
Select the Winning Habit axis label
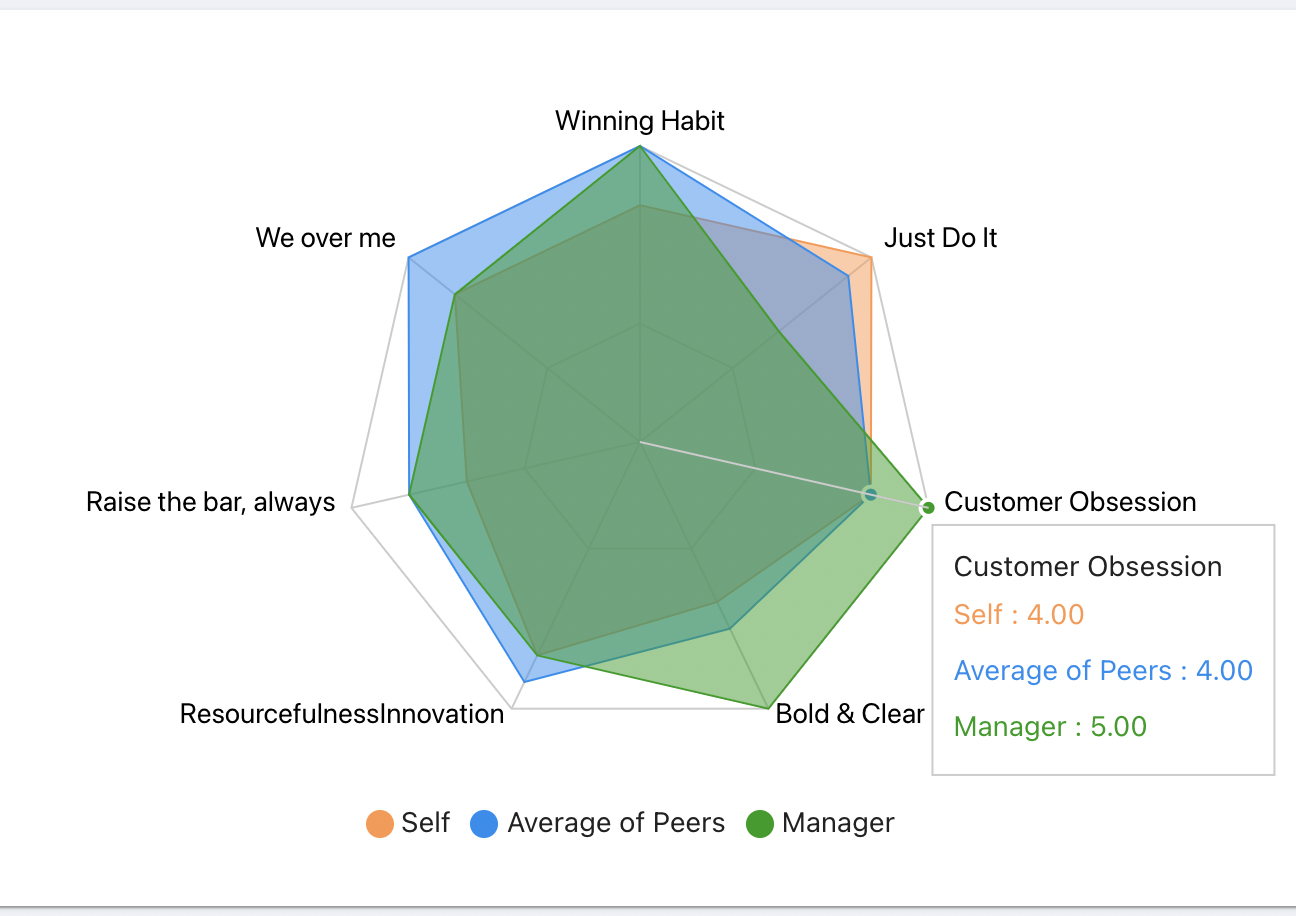click(x=640, y=121)
